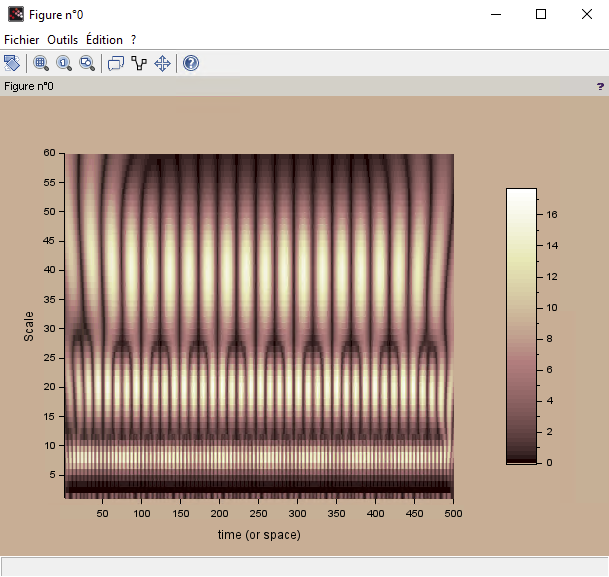609x577 pixels.
Task: Minimize the Figure n°0 window
Action: click(496, 14)
